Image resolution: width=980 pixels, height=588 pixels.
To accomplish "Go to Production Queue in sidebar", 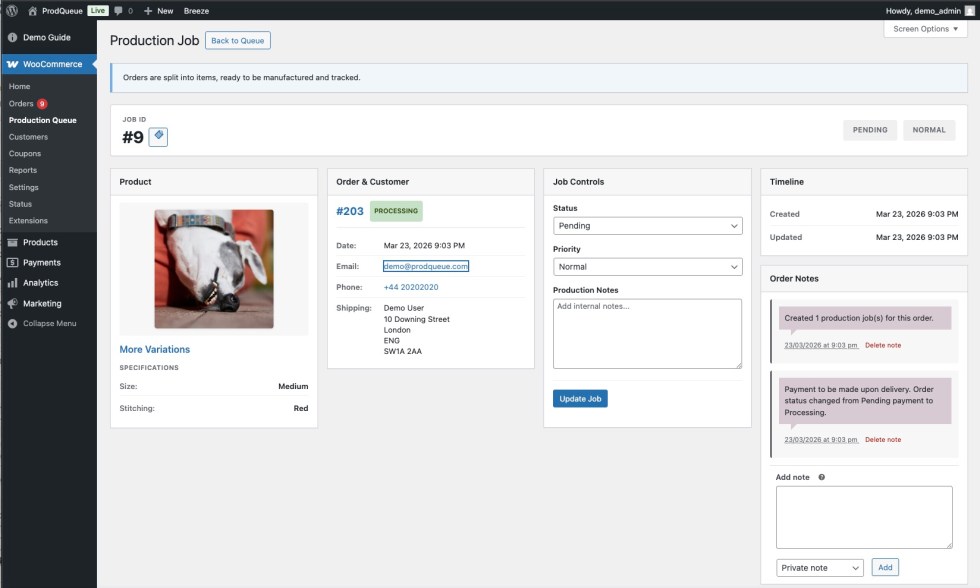I will (x=42, y=120).
